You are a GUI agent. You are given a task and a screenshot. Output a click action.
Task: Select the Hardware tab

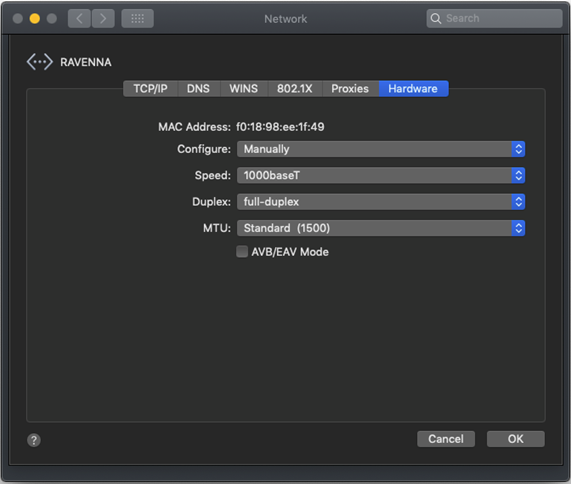413,88
